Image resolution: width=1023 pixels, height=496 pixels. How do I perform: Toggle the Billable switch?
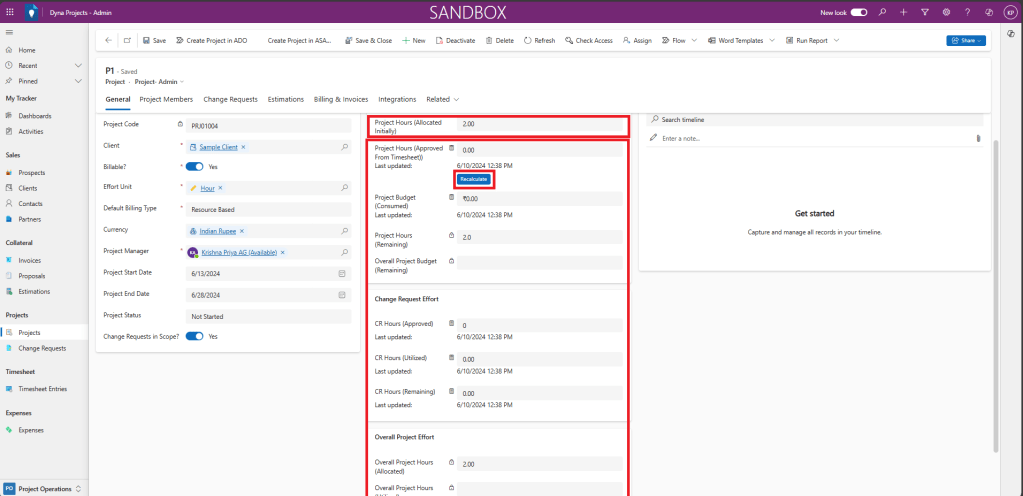195,166
